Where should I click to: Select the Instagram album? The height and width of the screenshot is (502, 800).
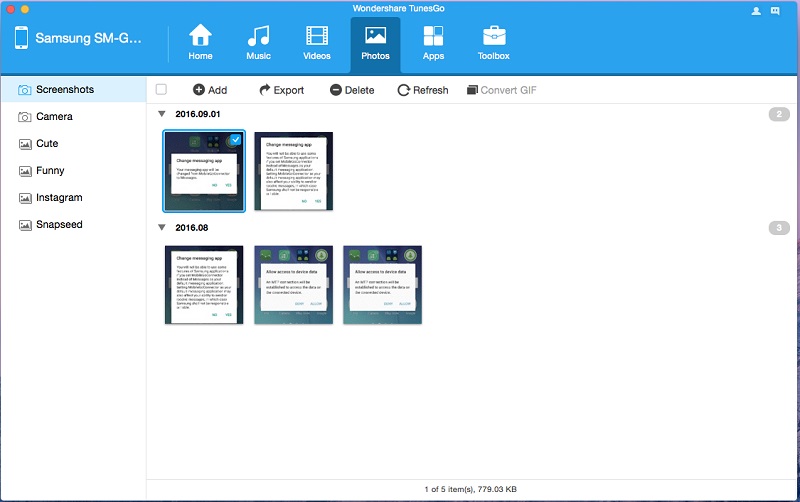pyautogui.click(x=59, y=198)
